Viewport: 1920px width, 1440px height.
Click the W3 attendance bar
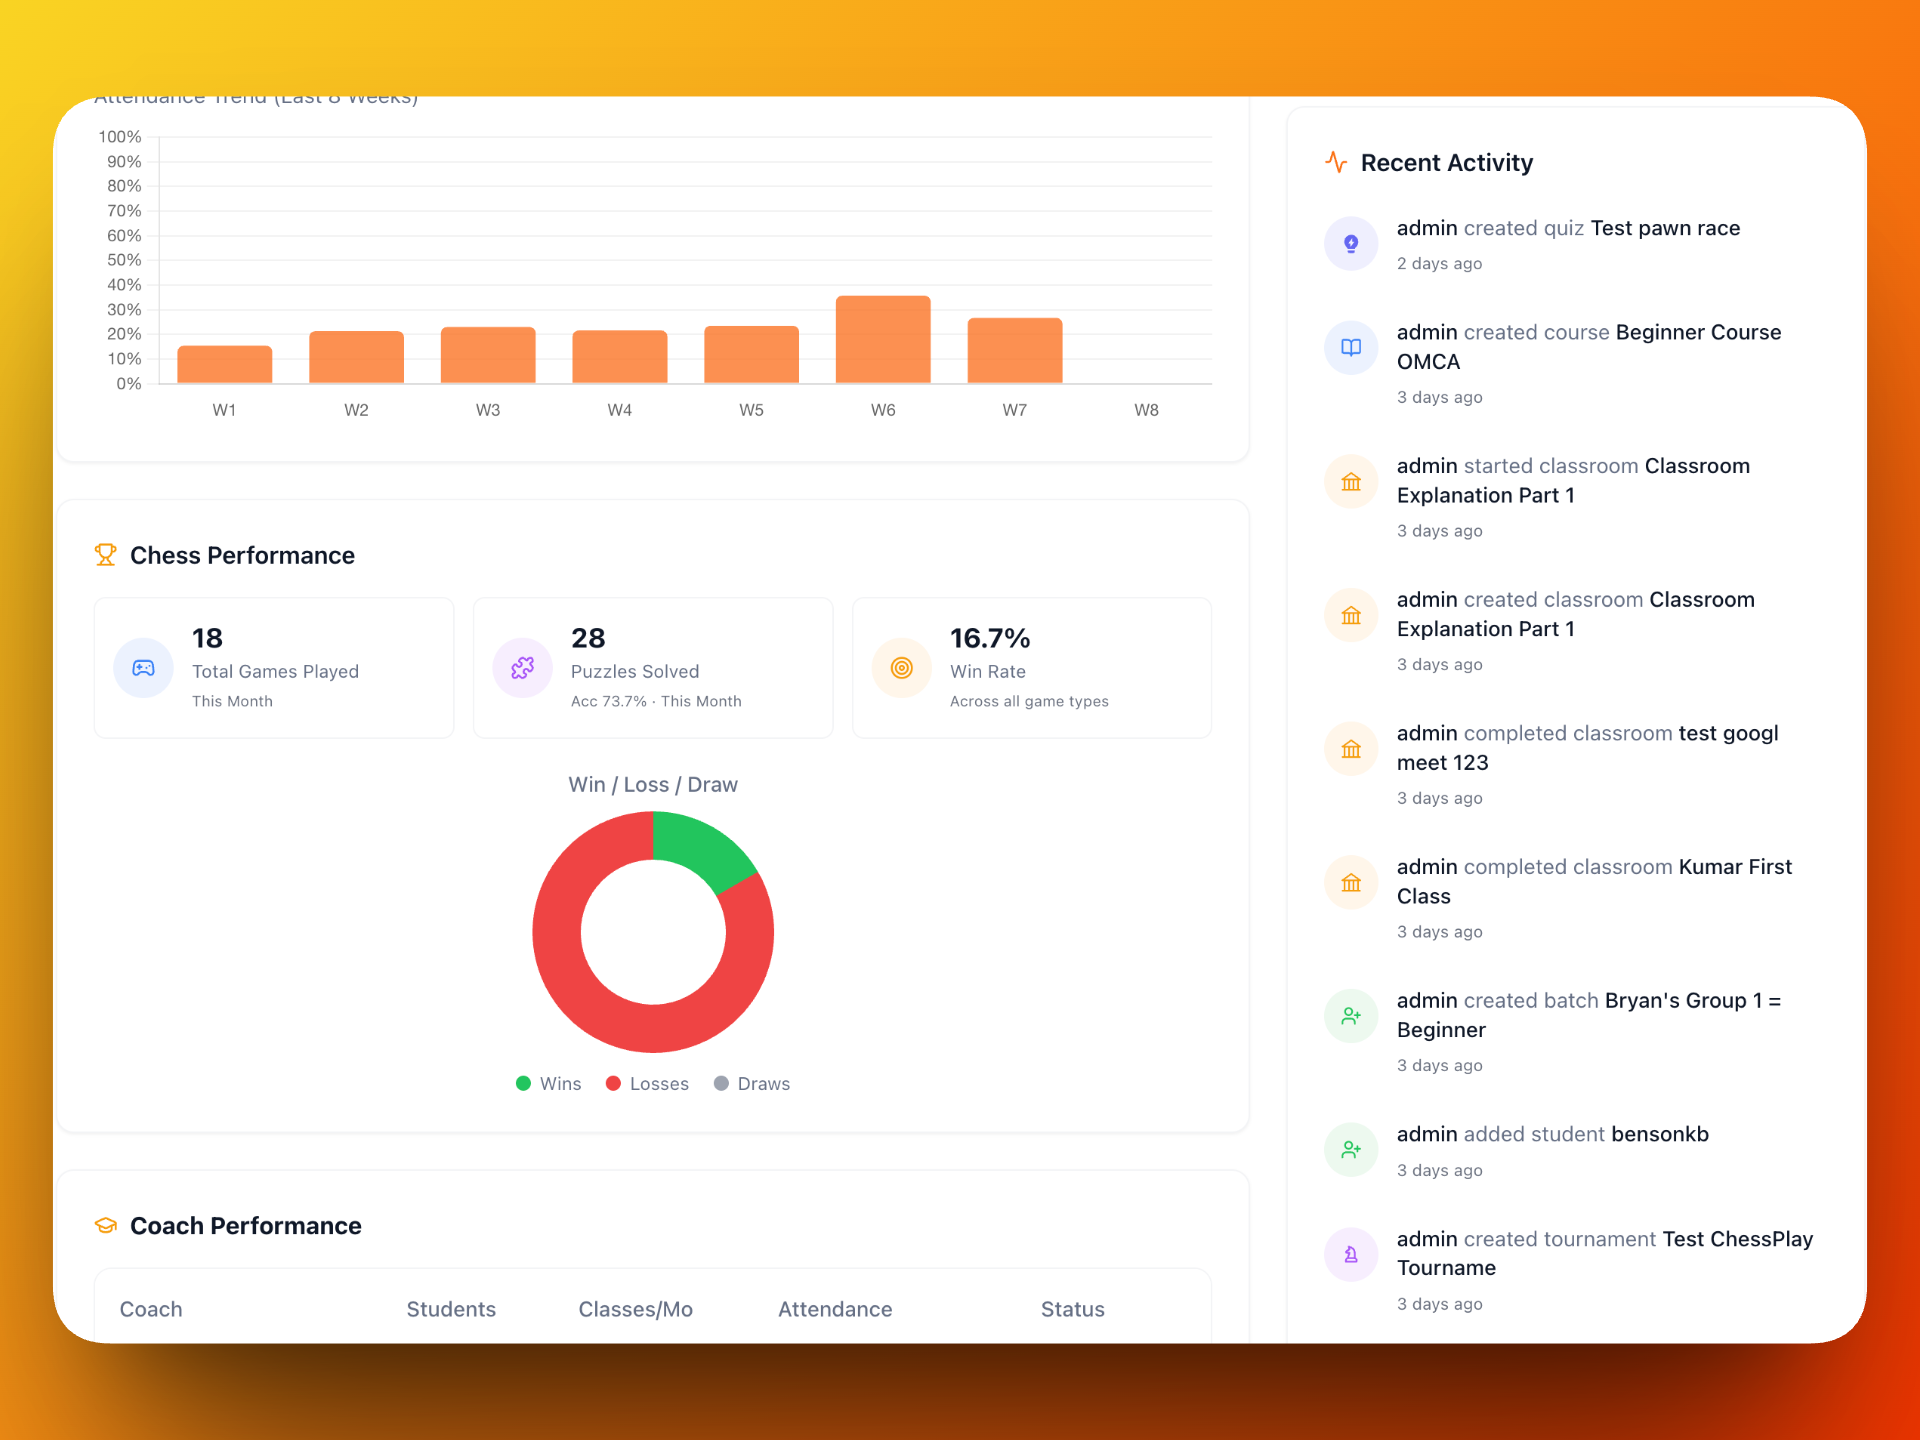coord(488,355)
